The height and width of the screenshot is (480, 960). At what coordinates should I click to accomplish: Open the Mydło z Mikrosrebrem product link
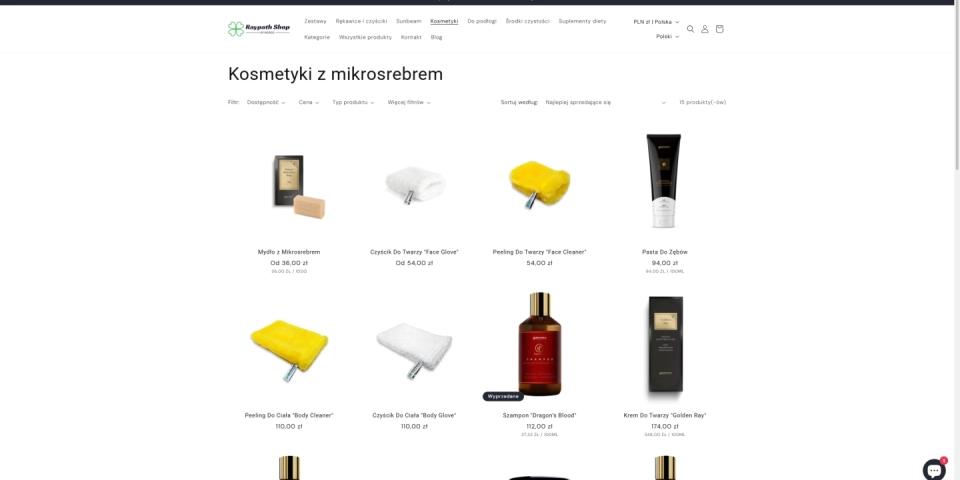[x=289, y=252]
